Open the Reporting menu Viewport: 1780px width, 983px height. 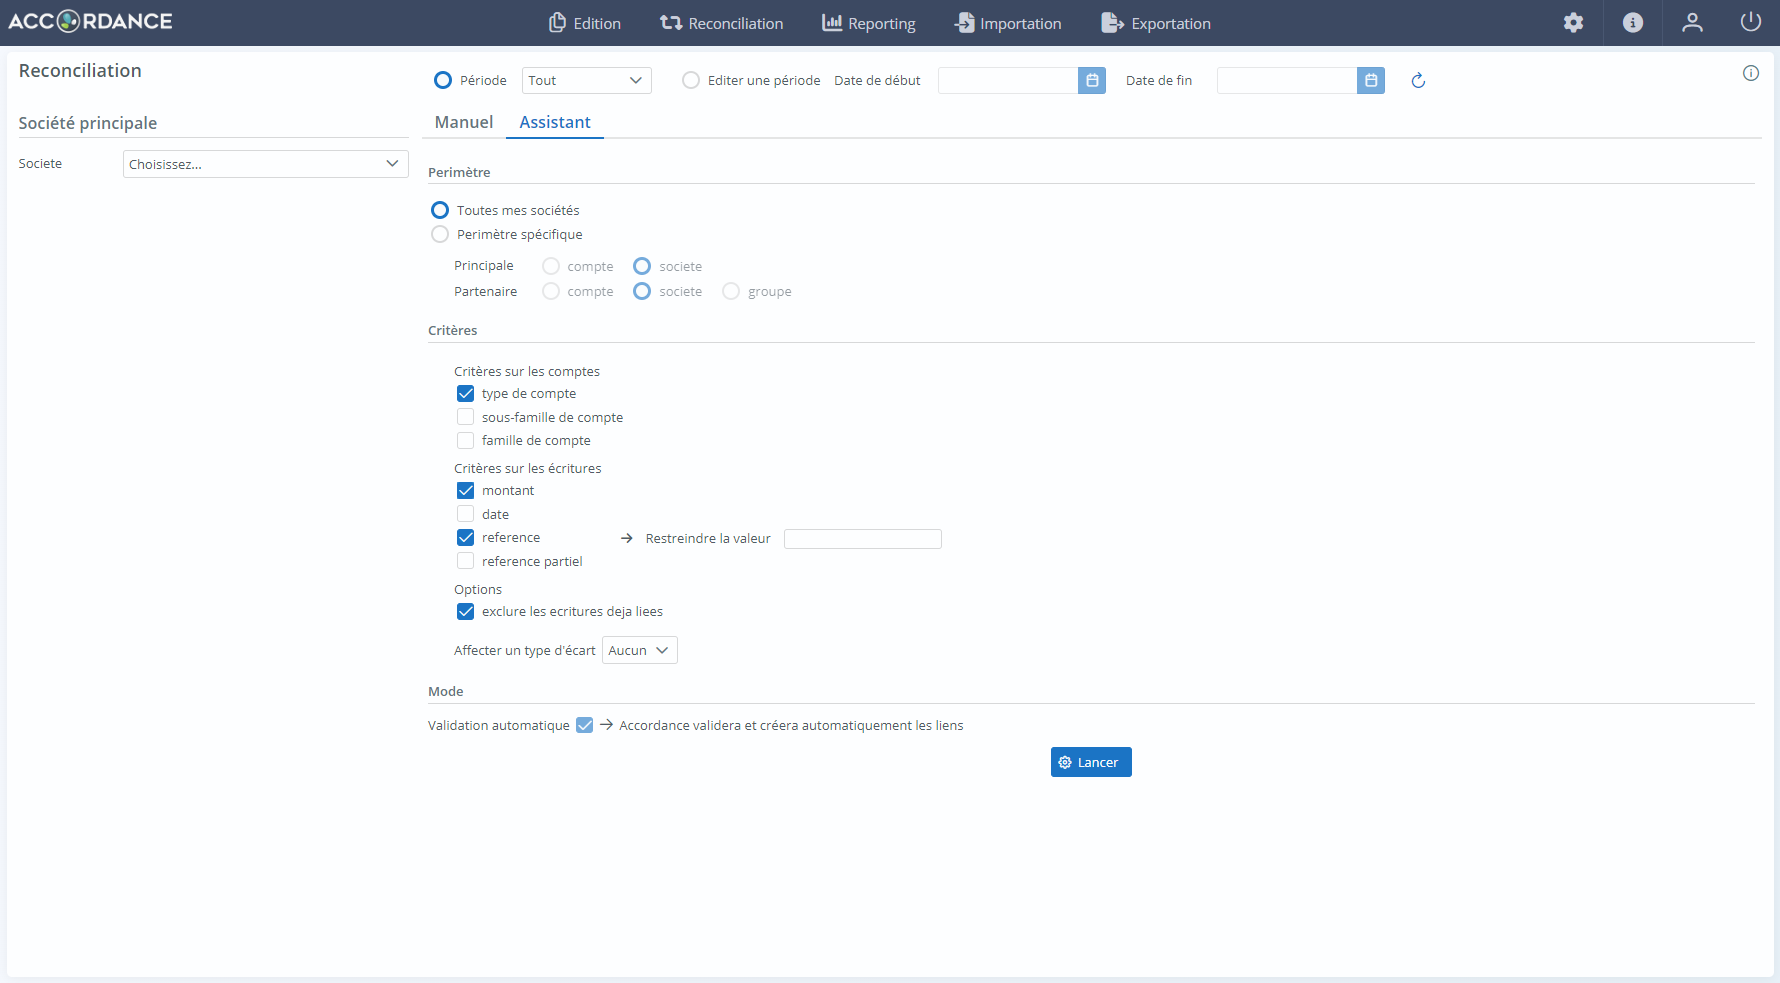pos(869,23)
